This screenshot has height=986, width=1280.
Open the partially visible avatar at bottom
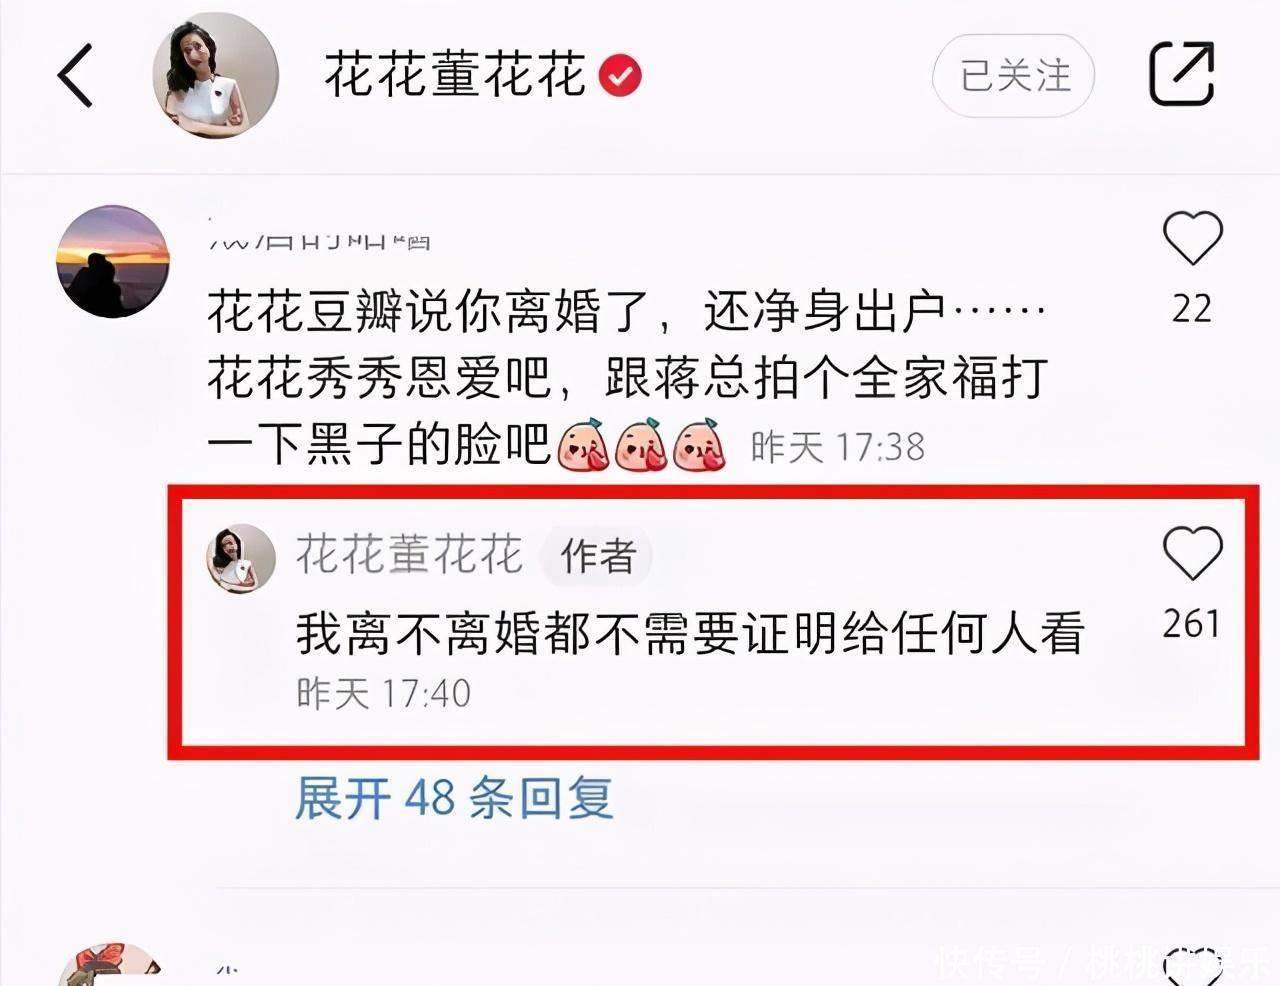pyautogui.click(x=110, y=964)
